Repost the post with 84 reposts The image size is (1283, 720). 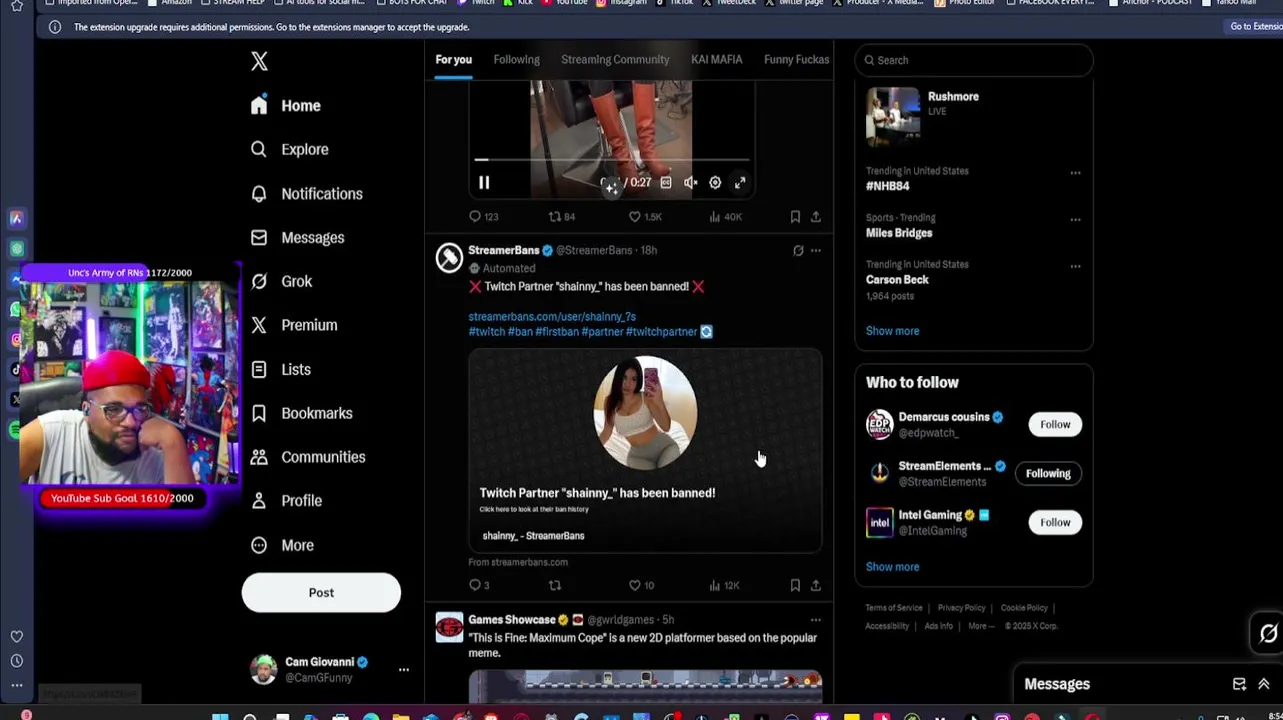(561, 217)
